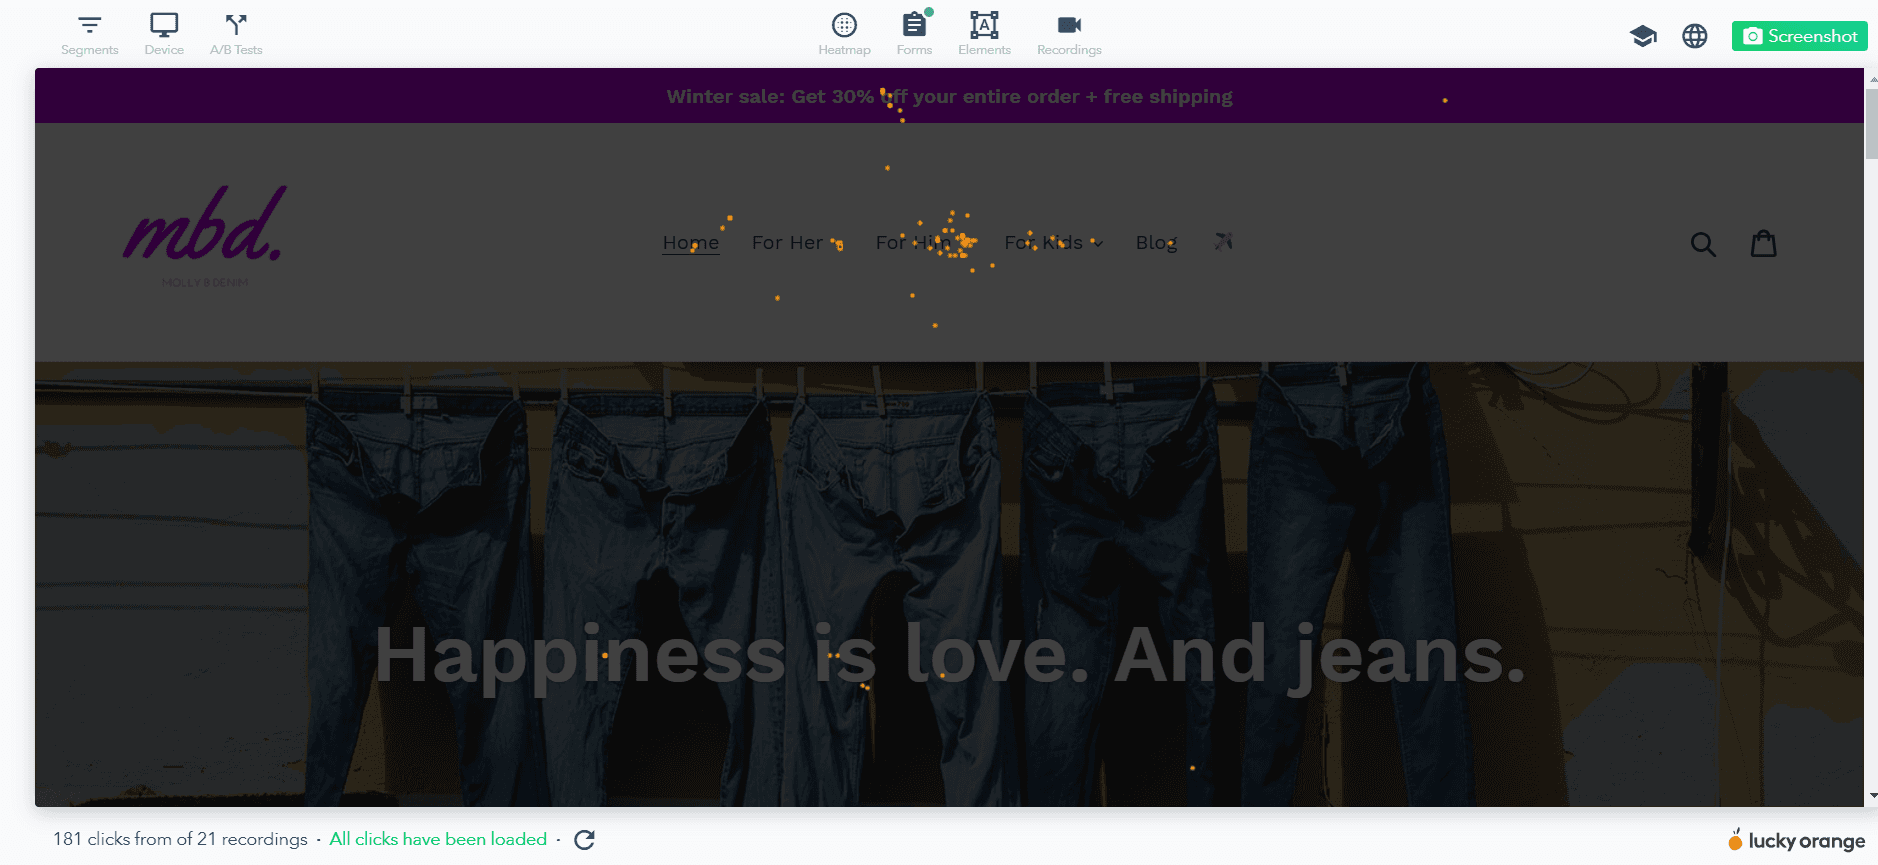Click 'All clicks have been loaded' text
Screen dimensions: 1878x865
[438, 839]
